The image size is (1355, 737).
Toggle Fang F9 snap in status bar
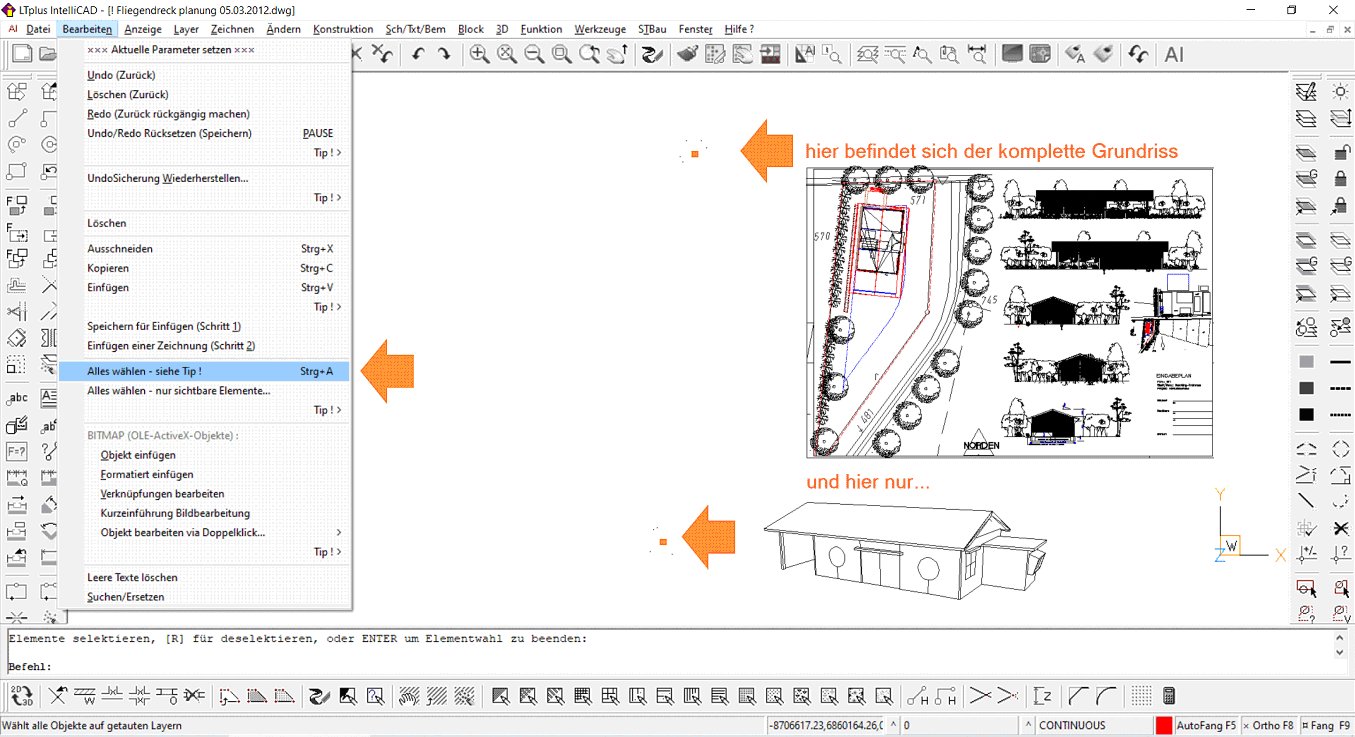[1326, 725]
